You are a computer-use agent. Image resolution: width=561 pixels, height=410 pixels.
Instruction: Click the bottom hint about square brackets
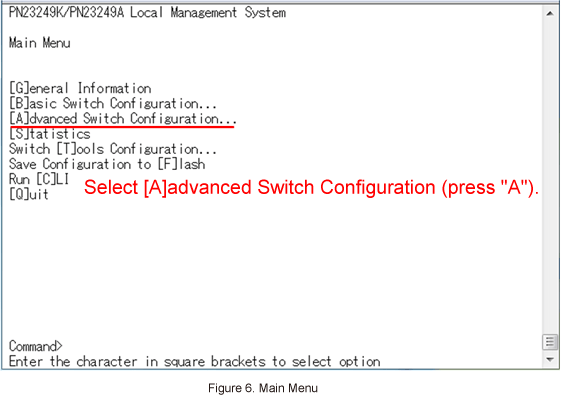click(x=195, y=361)
